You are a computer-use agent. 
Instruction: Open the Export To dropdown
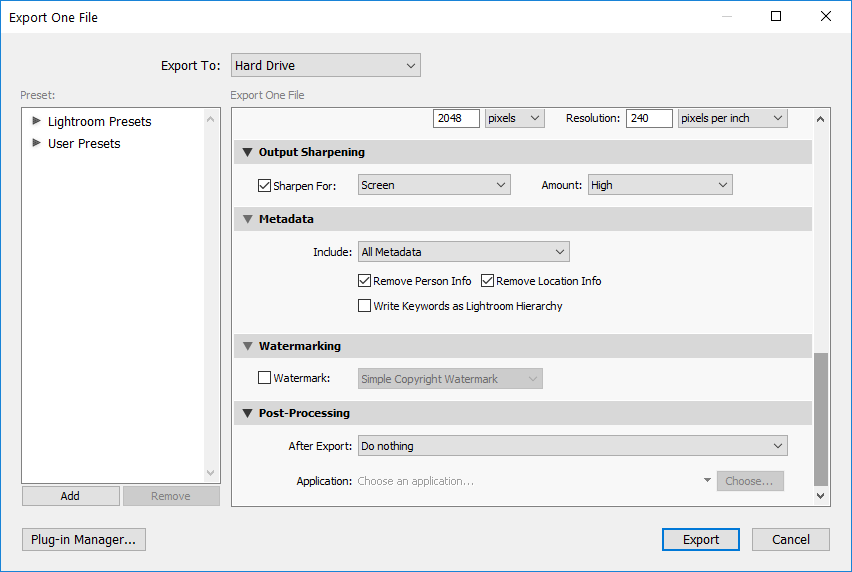click(325, 66)
